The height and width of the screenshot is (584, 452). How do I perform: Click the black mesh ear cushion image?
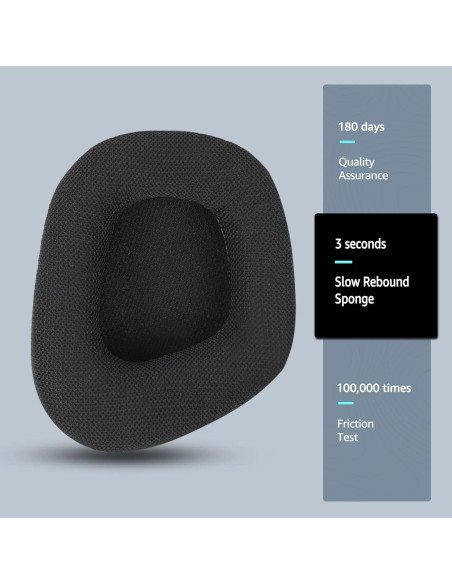pos(164,291)
